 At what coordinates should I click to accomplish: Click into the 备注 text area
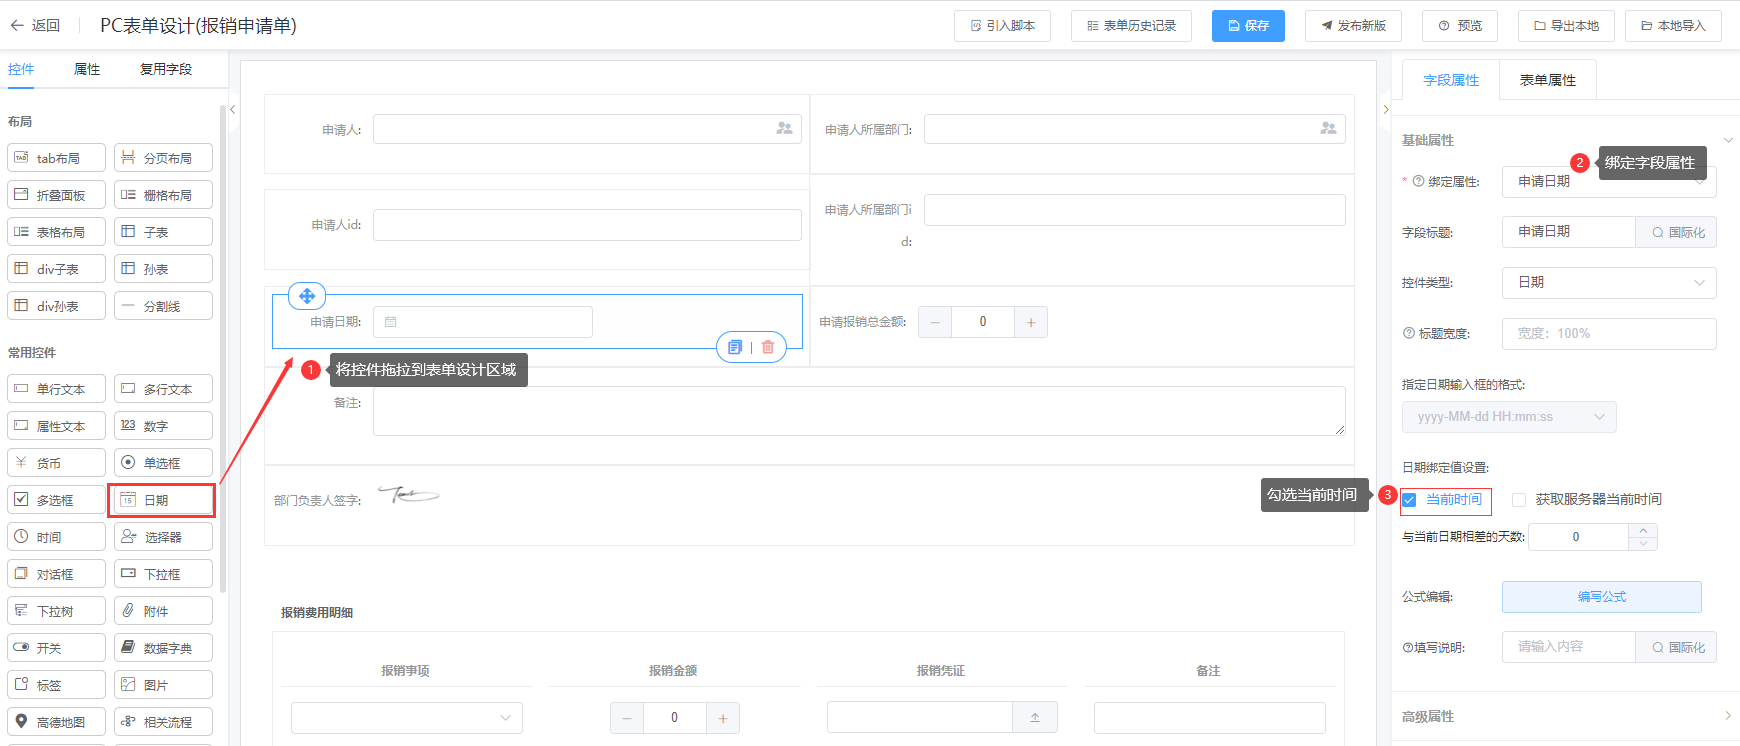(858, 411)
